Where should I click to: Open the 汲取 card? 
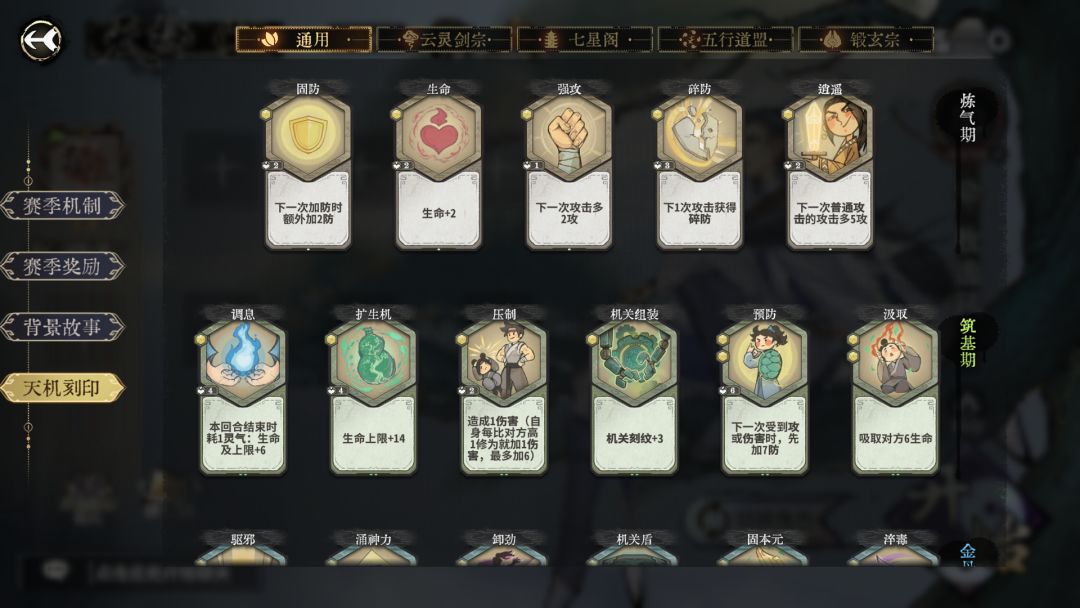pyautogui.click(x=895, y=390)
